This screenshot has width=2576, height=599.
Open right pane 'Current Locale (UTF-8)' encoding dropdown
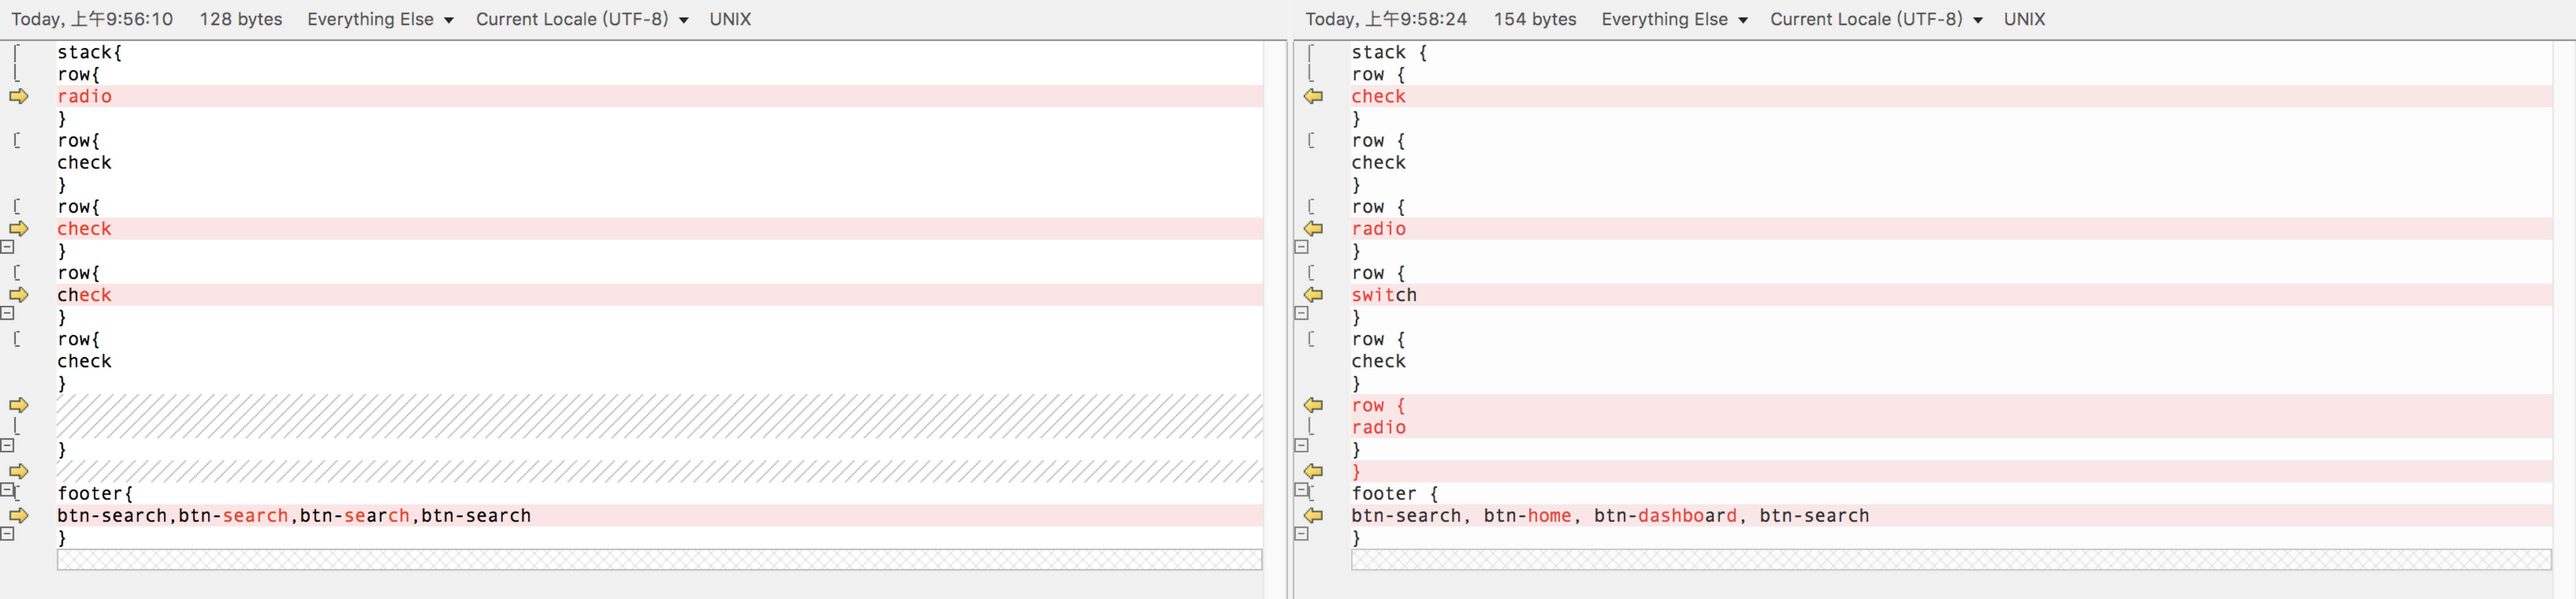[x=1876, y=19]
